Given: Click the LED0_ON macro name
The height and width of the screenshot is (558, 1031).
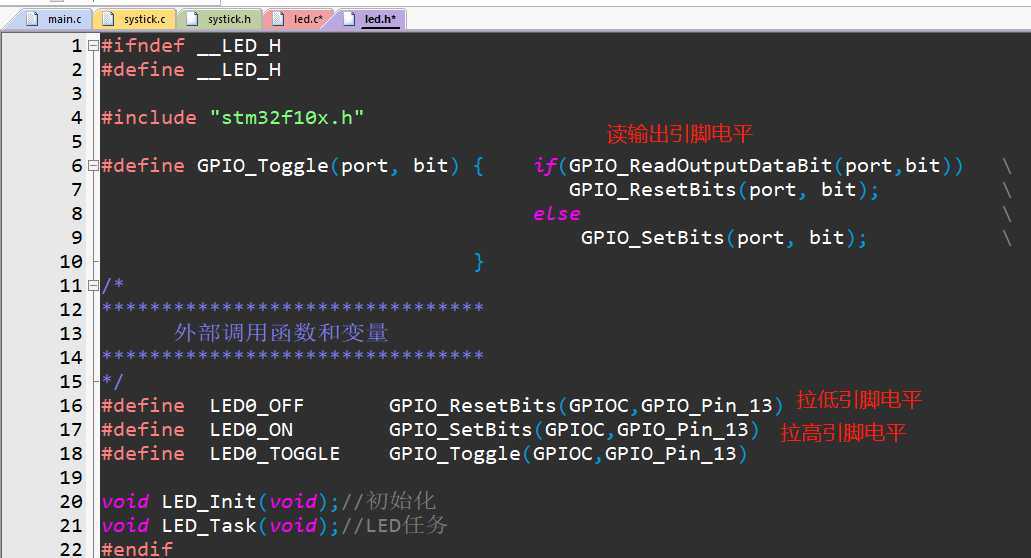Looking at the screenshot, I should 251,430.
